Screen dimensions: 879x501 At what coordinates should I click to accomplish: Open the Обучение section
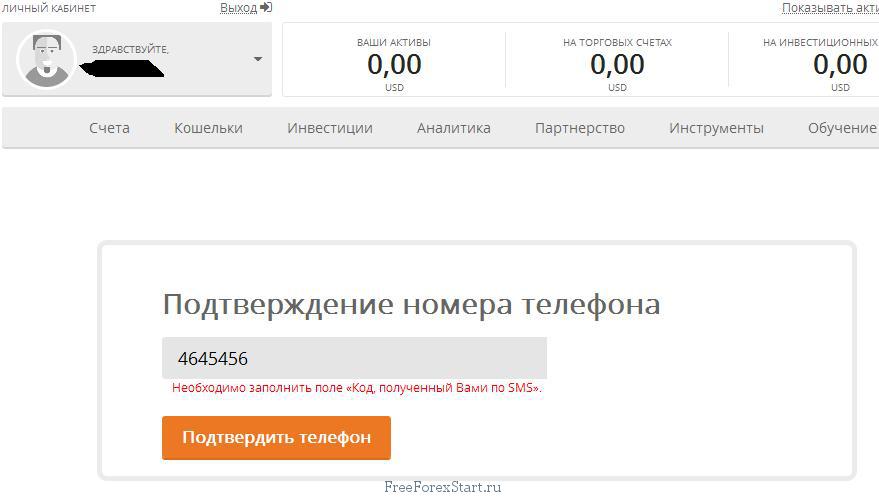pyautogui.click(x=841, y=128)
